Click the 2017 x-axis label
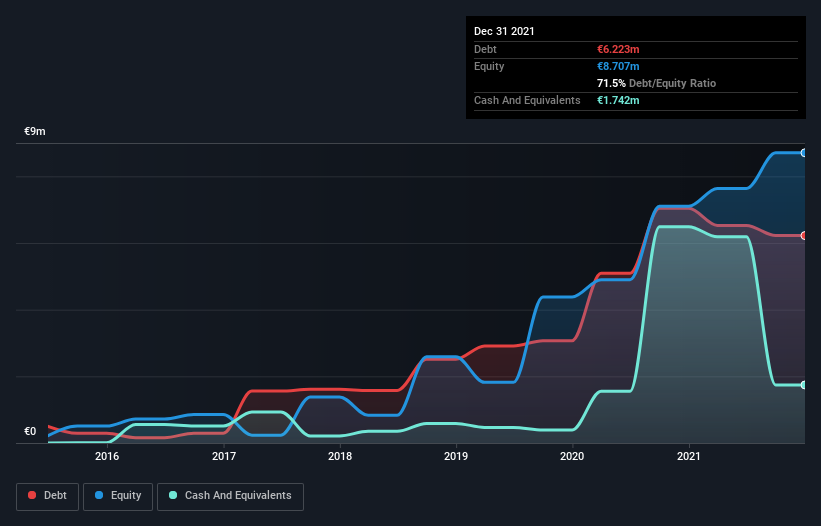Image resolution: width=821 pixels, height=526 pixels. tap(224, 456)
